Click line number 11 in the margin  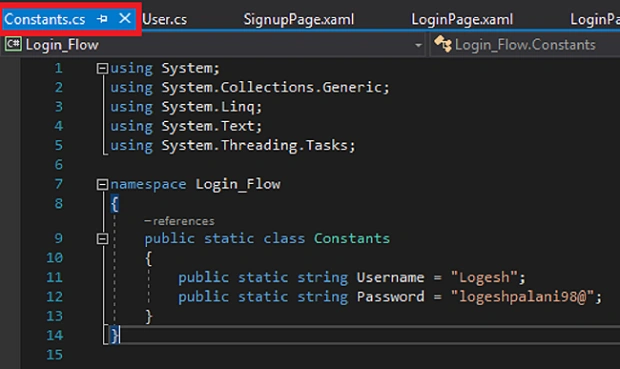[55, 277]
